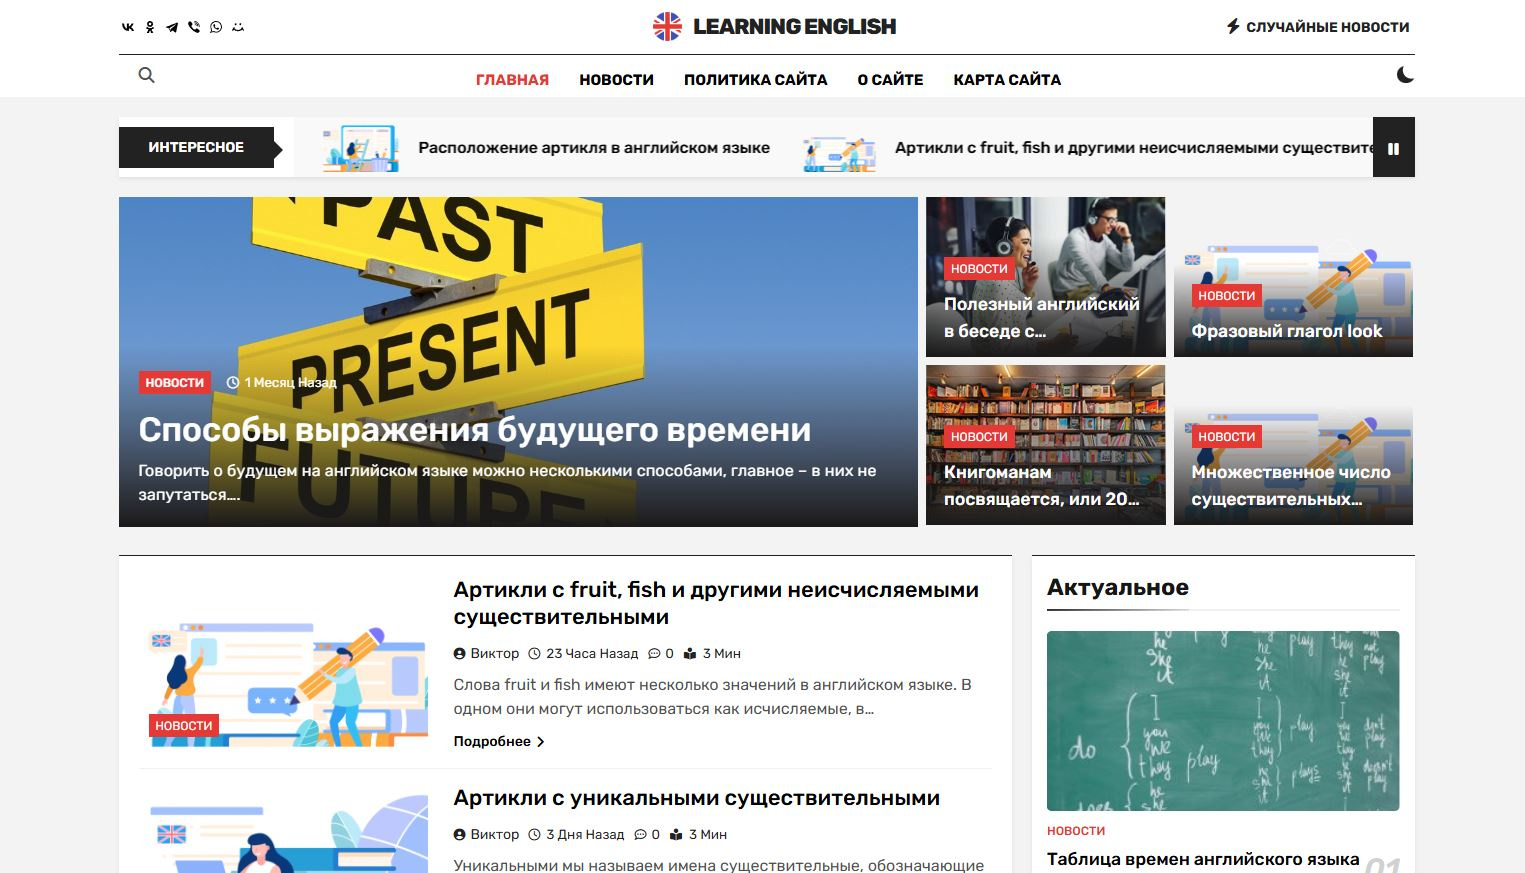The image size is (1525, 873).
Task: Click the 3 Дня Назад timestamp
Action: point(576,835)
